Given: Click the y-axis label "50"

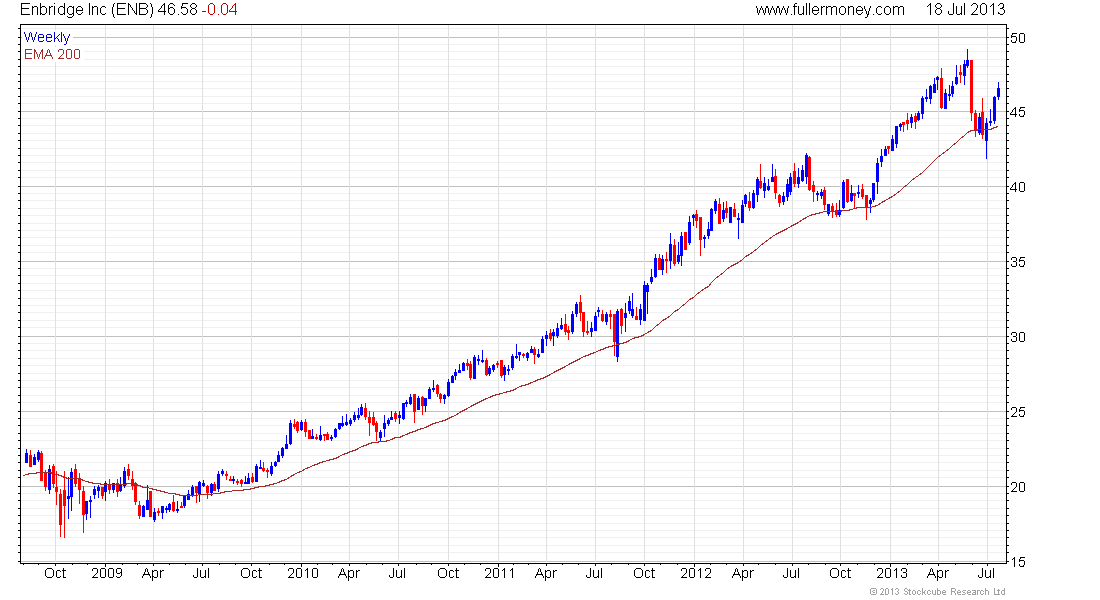Looking at the screenshot, I should [x=1017, y=38].
